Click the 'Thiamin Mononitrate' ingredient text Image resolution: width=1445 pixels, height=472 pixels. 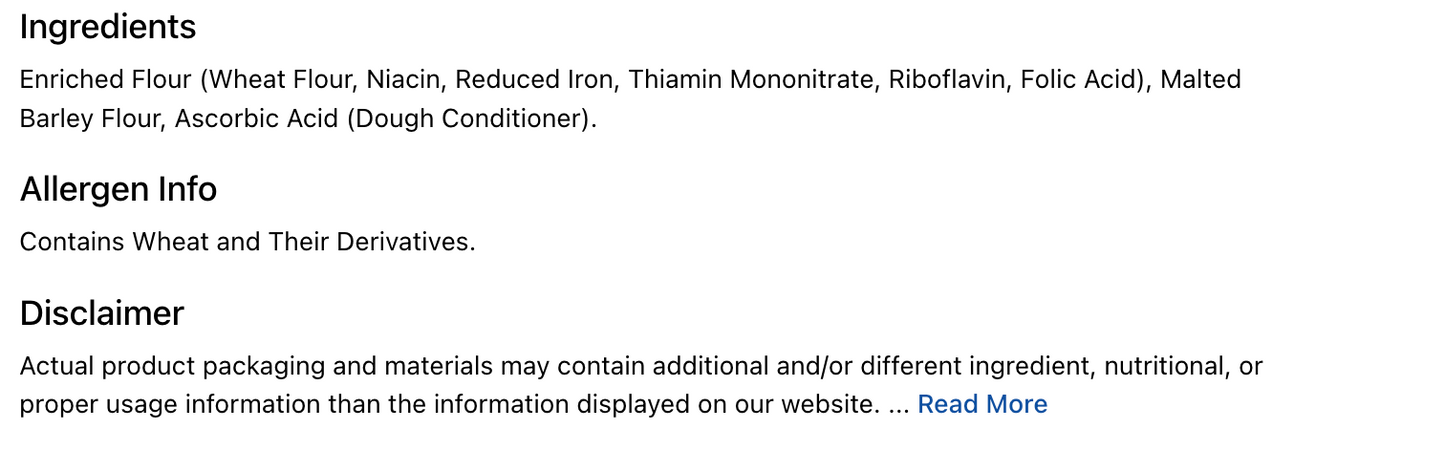pos(751,79)
